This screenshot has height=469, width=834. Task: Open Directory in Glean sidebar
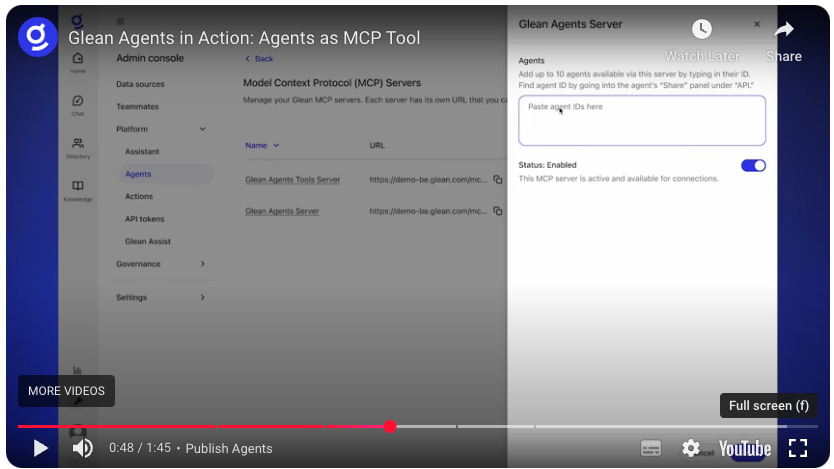click(x=78, y=148)
